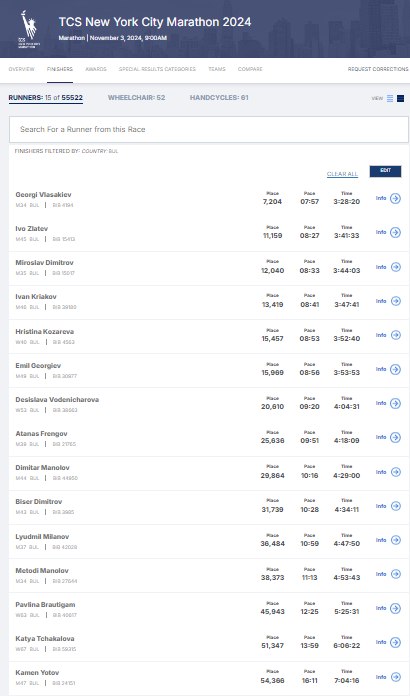Open info arrow for Kamen Yotov
Screen dimensions: 410x696
coord(395,677)
